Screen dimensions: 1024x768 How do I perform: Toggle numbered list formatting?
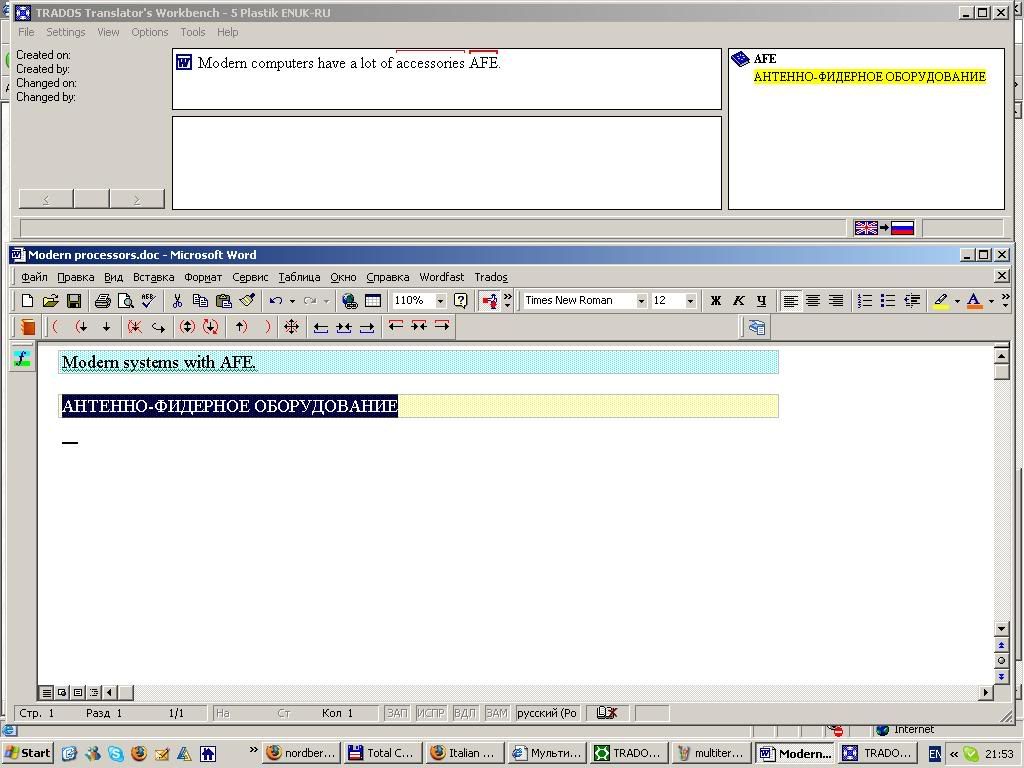[865, 301]
